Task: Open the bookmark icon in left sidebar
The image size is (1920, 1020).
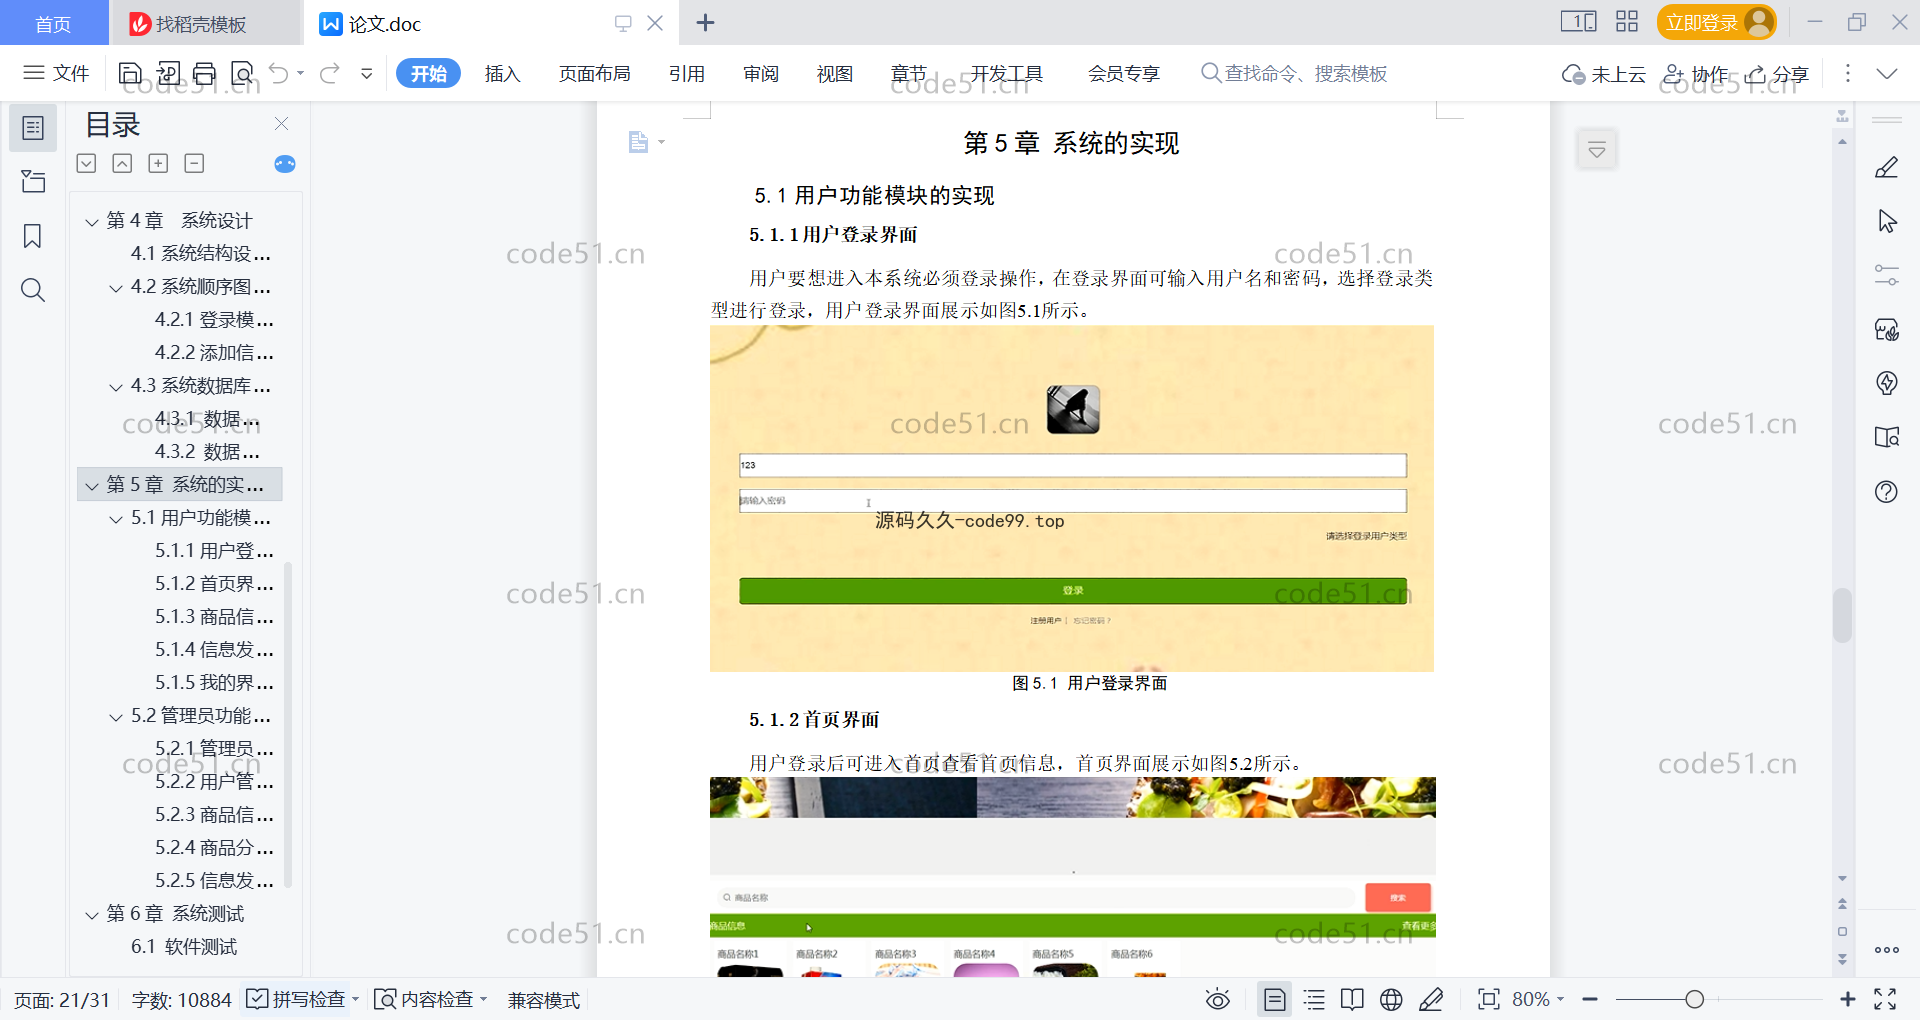Action: [33, 236]
